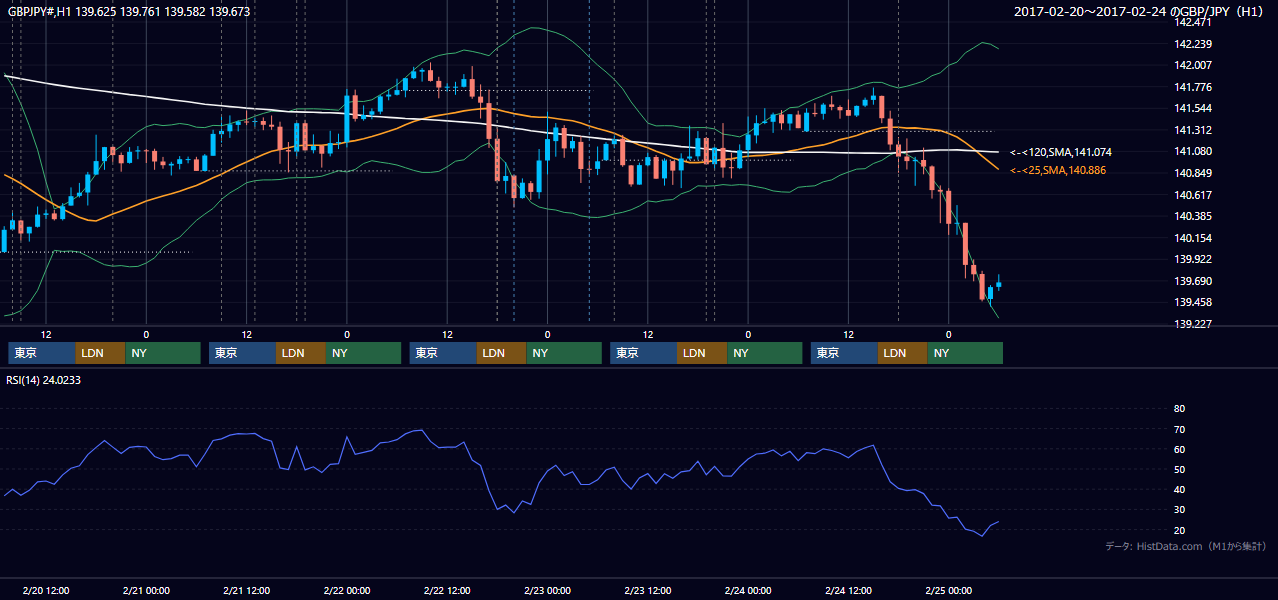The height and width of the screenshot is (600, 1278).
Task: Click the 2/25 00:00 time axis label
Action: pyautogui.click(x=948, y=590)
